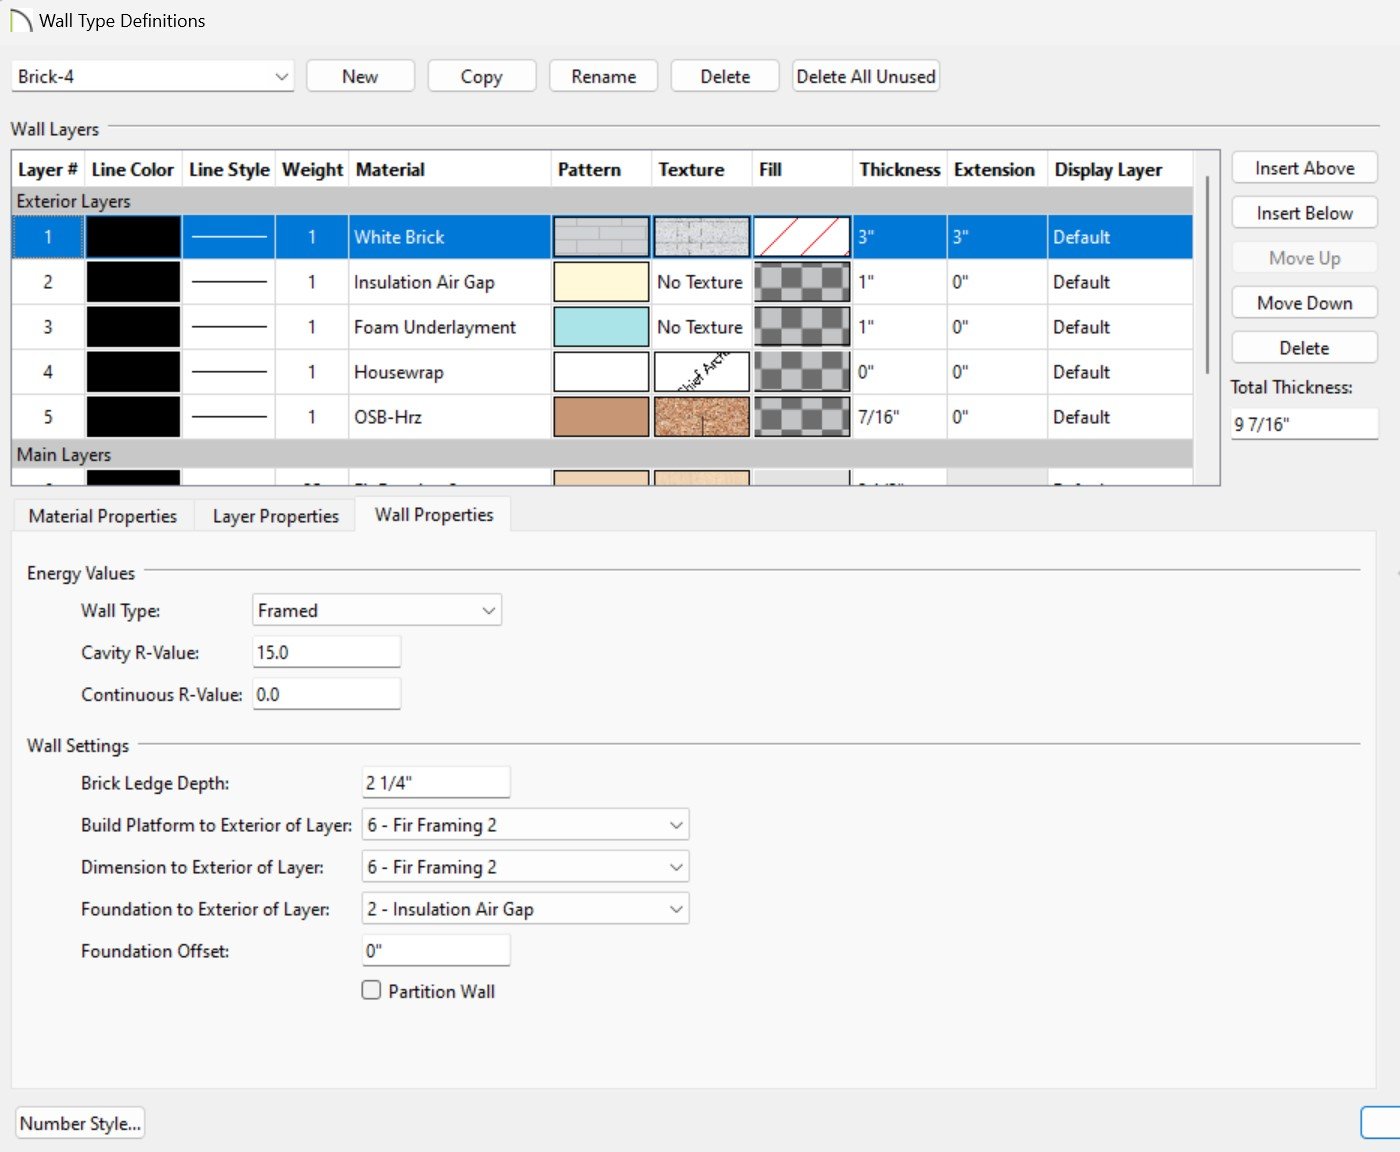Click line color swatch of Housewrap layer
1400x1152 pixels.
pyautogui.click(x=133, y=372)
